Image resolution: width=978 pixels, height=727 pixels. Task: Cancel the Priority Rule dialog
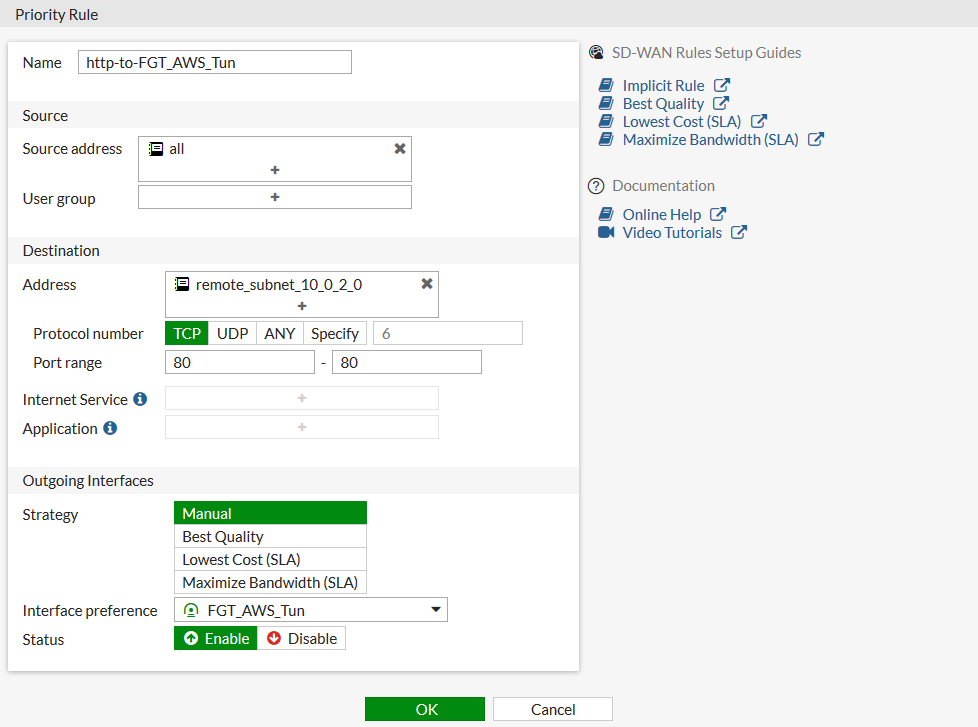pyautogui.click(x=552, y=708)
